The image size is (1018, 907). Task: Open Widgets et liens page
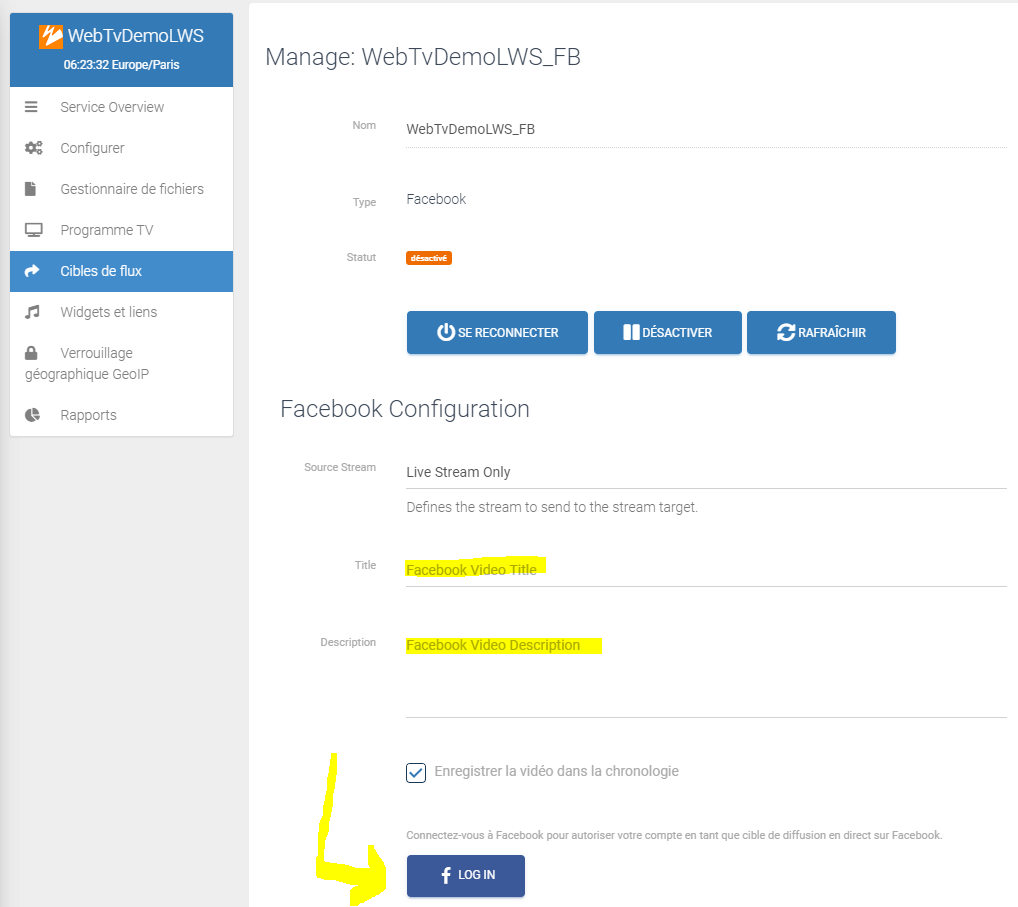pos(121,312)
